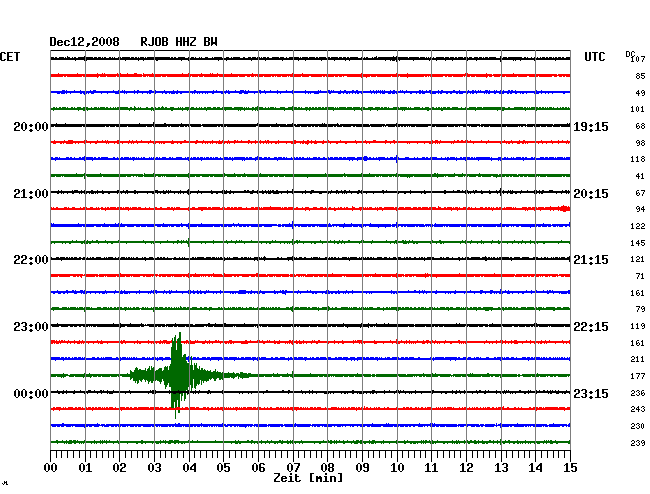The height and width of the screenshot is (494, 650).
Task: Click the DC value "94"
Action: [x=640, y=209]
